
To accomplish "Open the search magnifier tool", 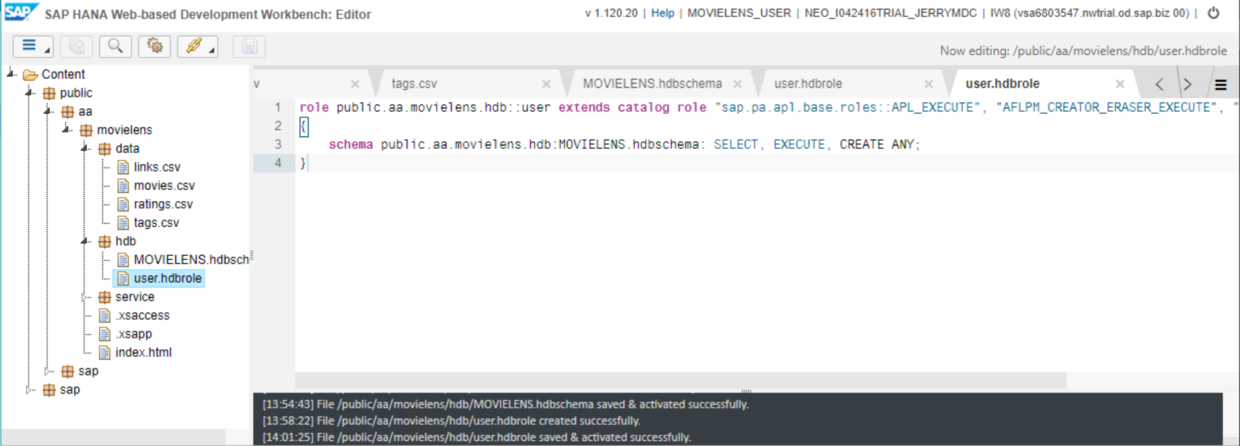I will click(x=115, y=46).
